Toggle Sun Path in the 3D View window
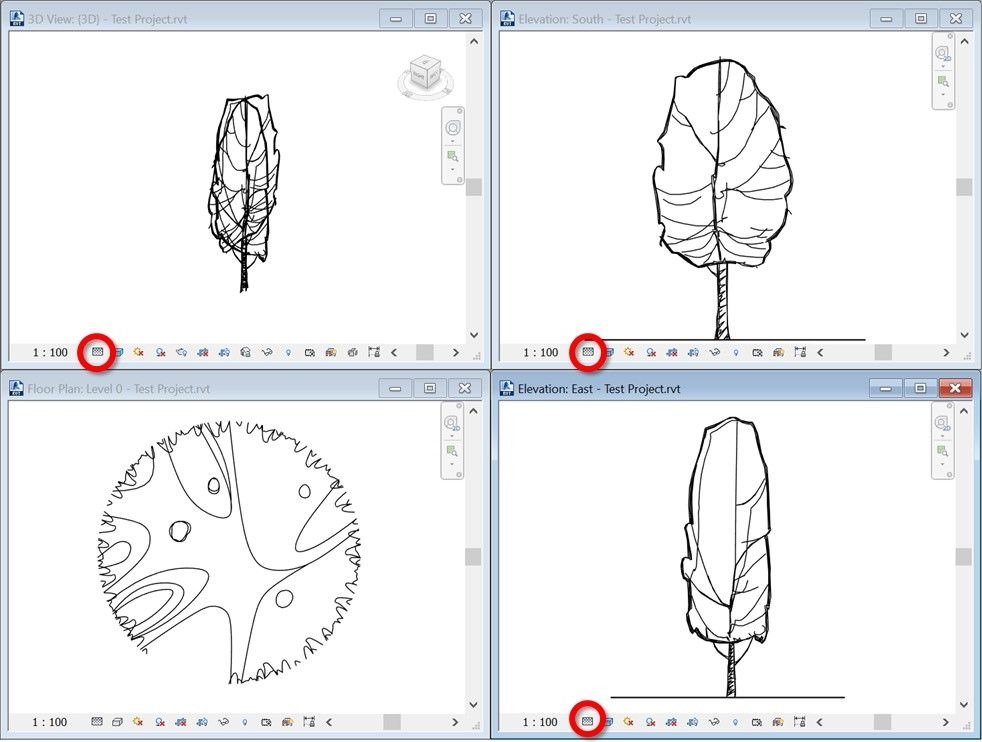Image resolution: width=982 pixels, height=742 pixels. click(138, 352)
